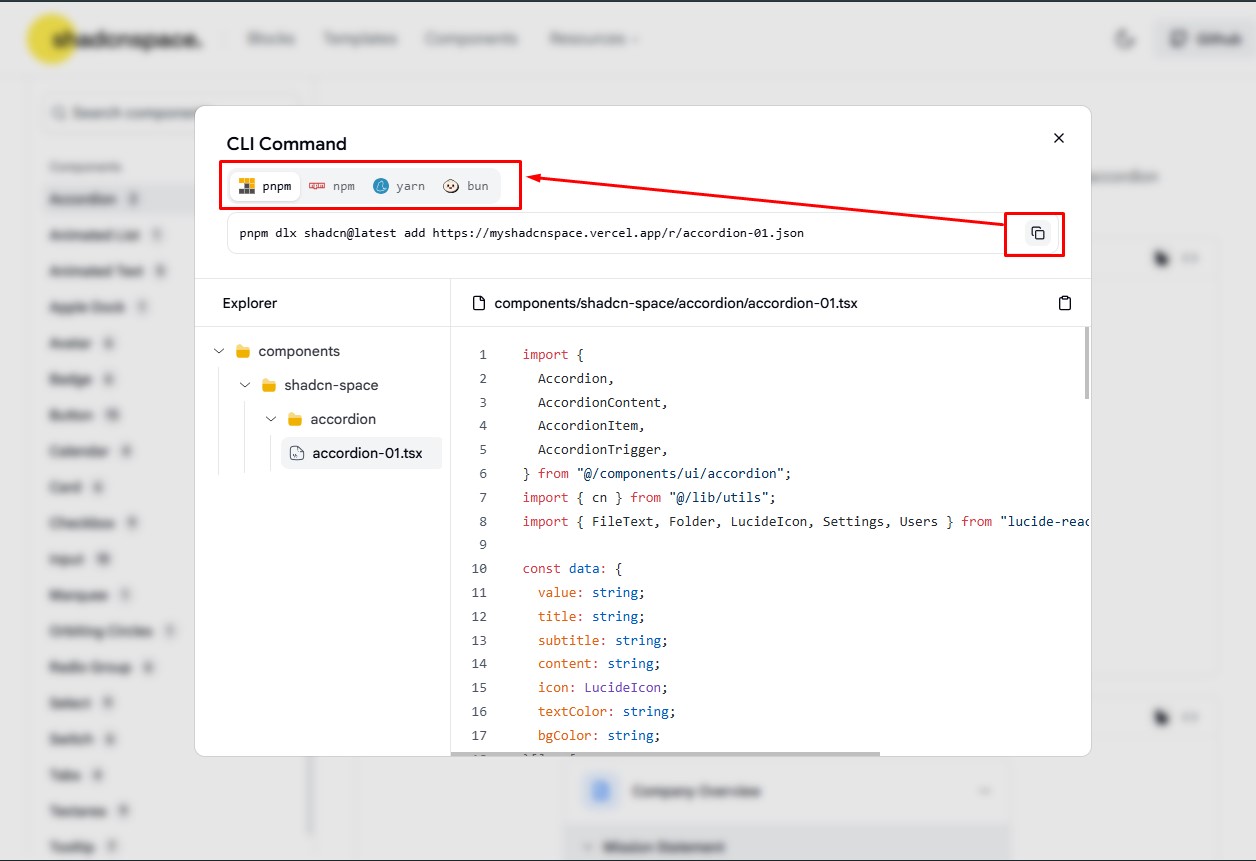Click the bun logo icon
The image size is (1256, 861).
coord(451,186)
